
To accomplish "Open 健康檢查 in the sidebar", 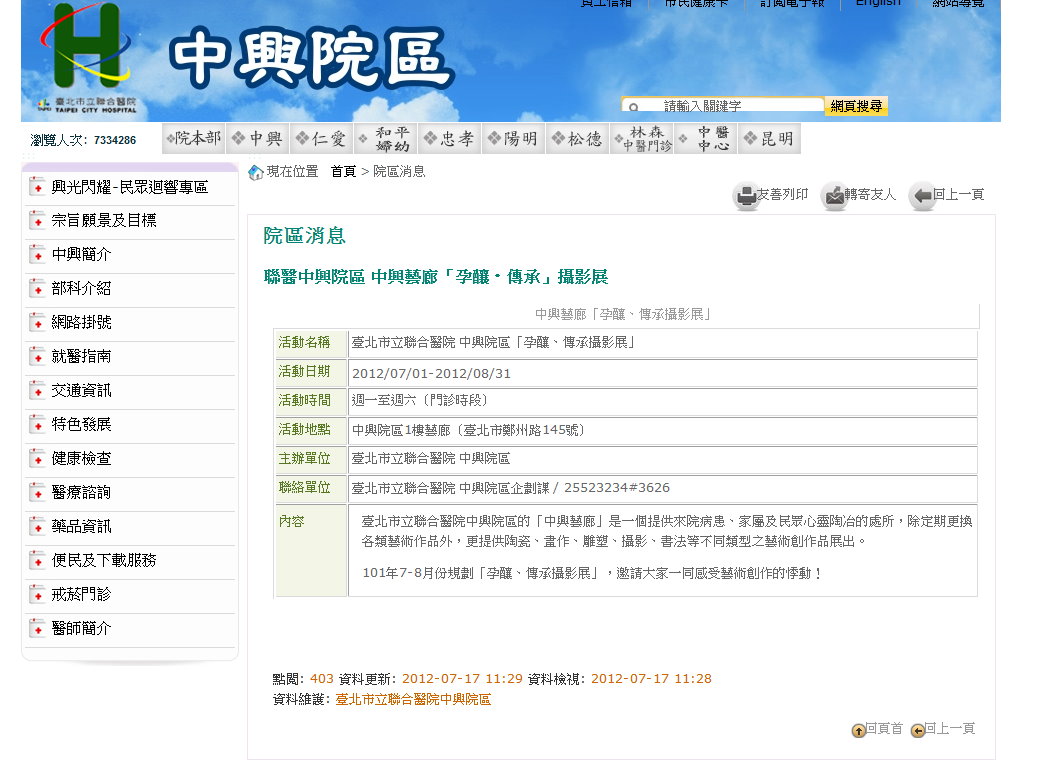I will (x=82, y=458).
